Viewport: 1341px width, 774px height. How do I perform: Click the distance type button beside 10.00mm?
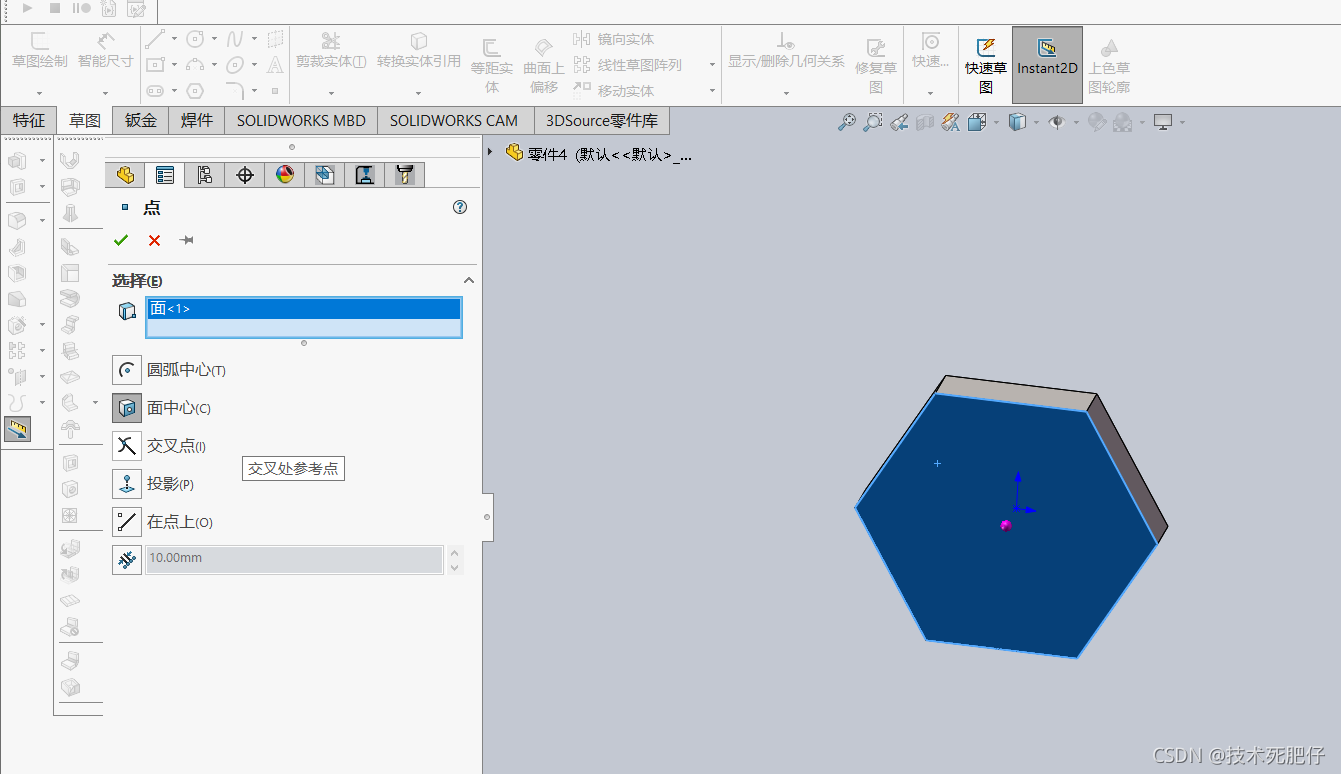[127, 560]
